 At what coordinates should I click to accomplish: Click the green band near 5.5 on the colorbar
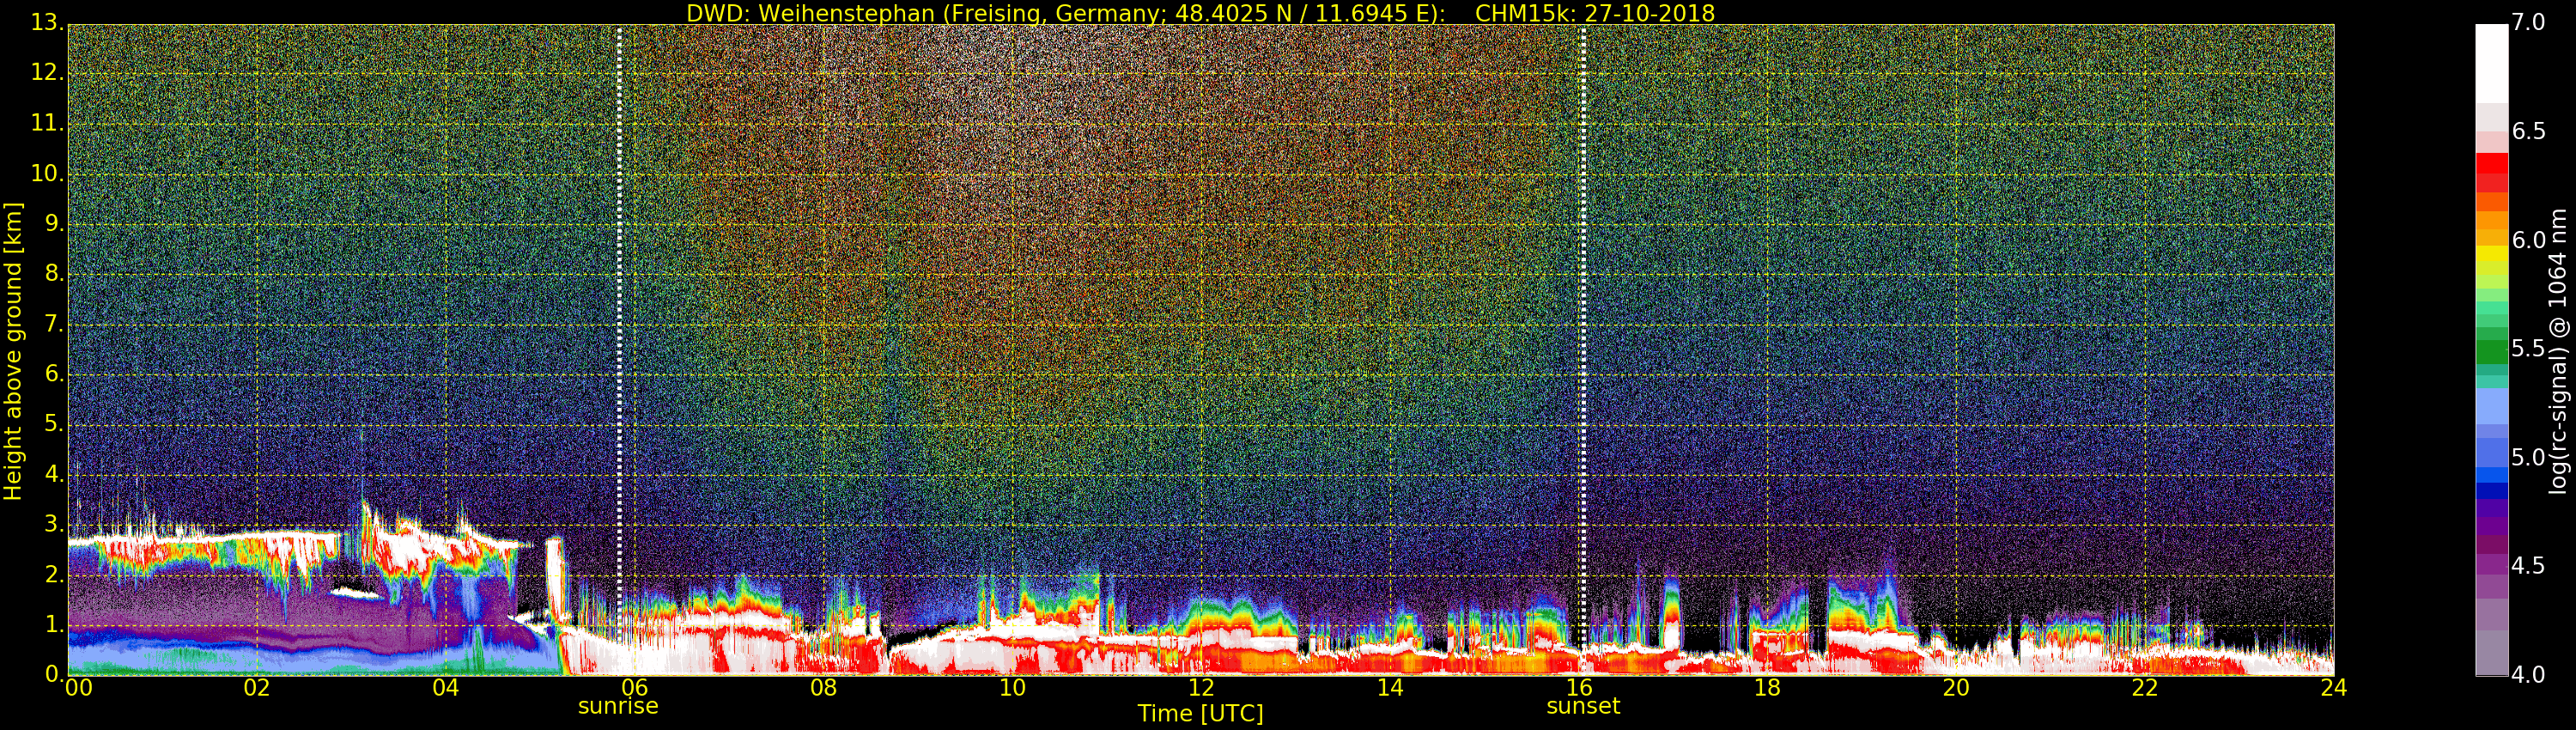tap(2491, 350)
